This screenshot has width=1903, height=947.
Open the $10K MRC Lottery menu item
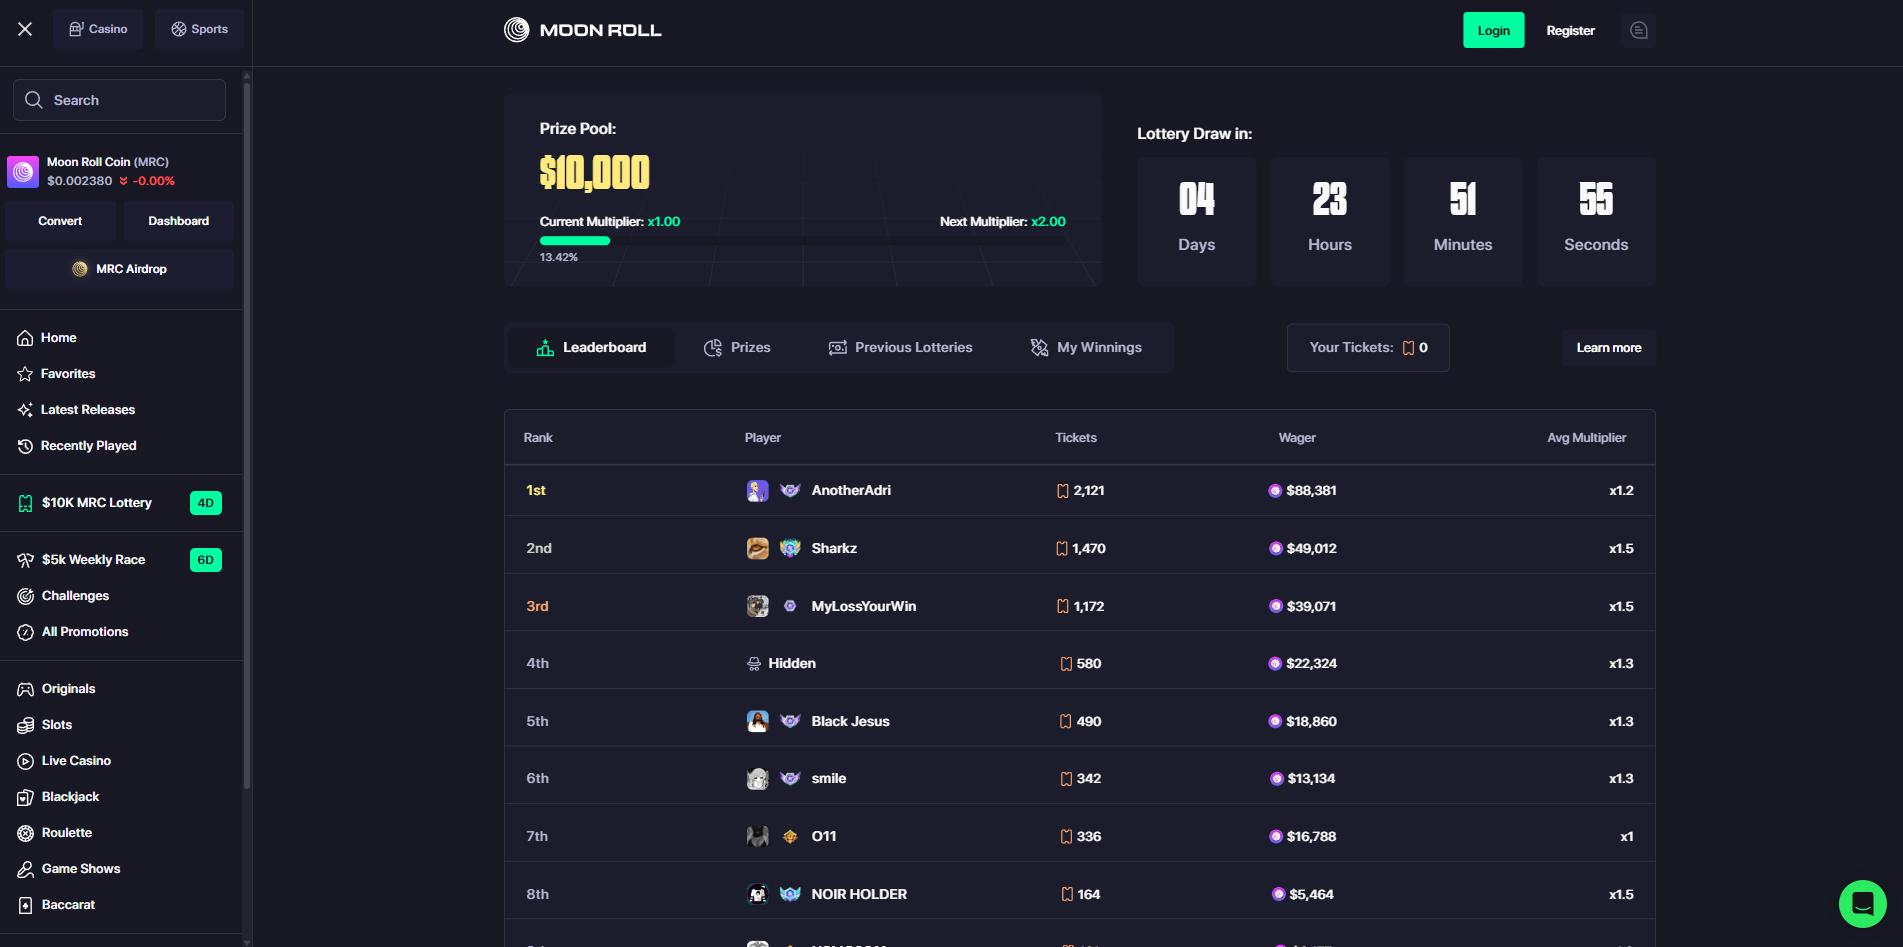[x=97, y=503]
